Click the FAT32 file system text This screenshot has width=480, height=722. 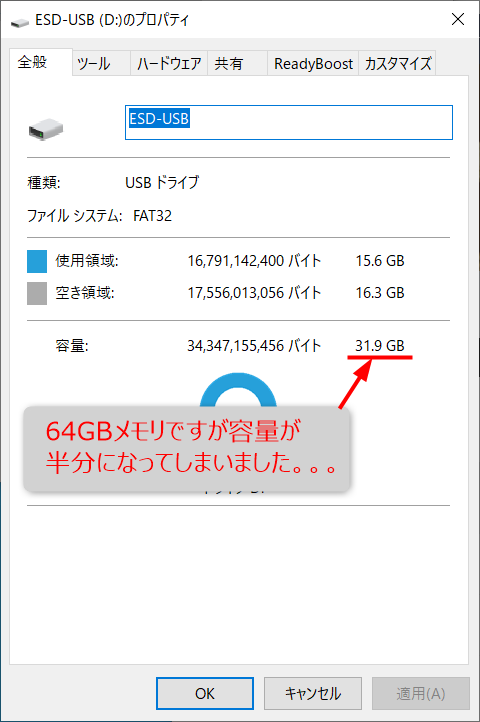point(152,215)
